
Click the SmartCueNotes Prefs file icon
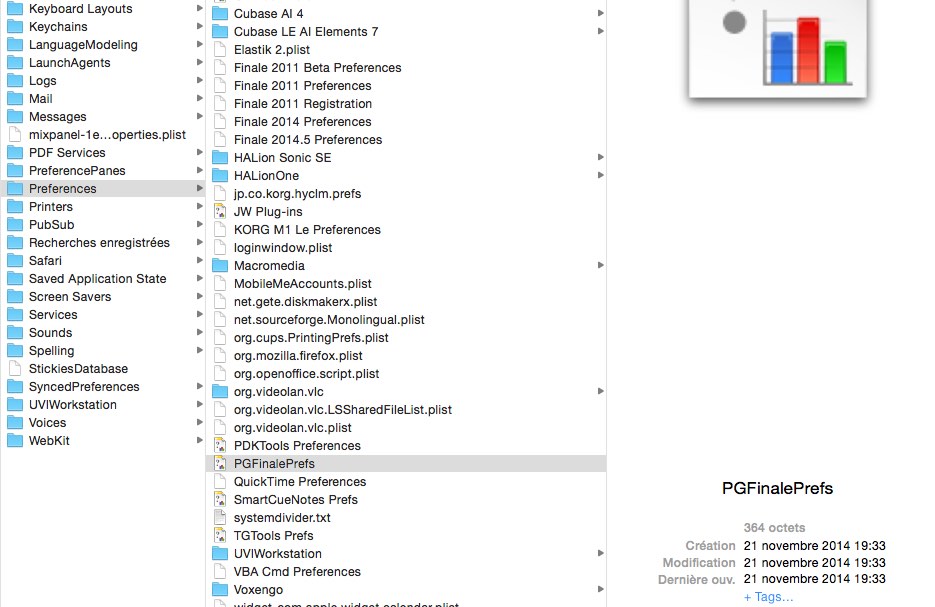click(x=220, y=500)
